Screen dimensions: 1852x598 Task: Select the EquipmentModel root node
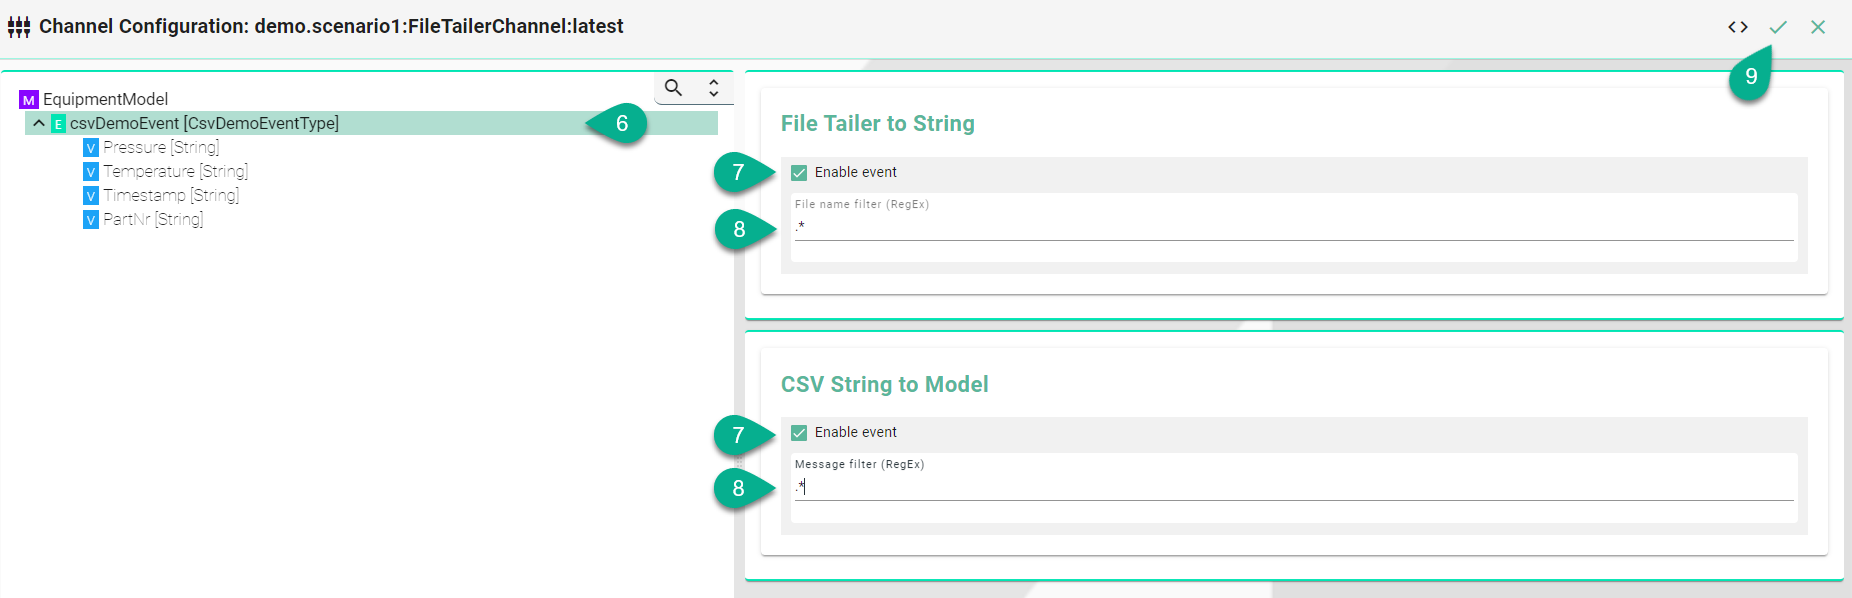[105, 99]
